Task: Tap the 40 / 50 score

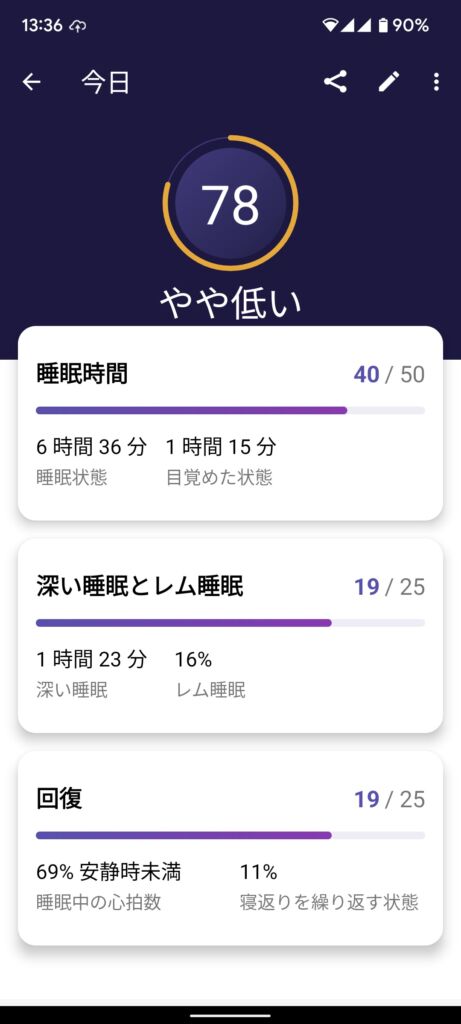Action: 389,375
